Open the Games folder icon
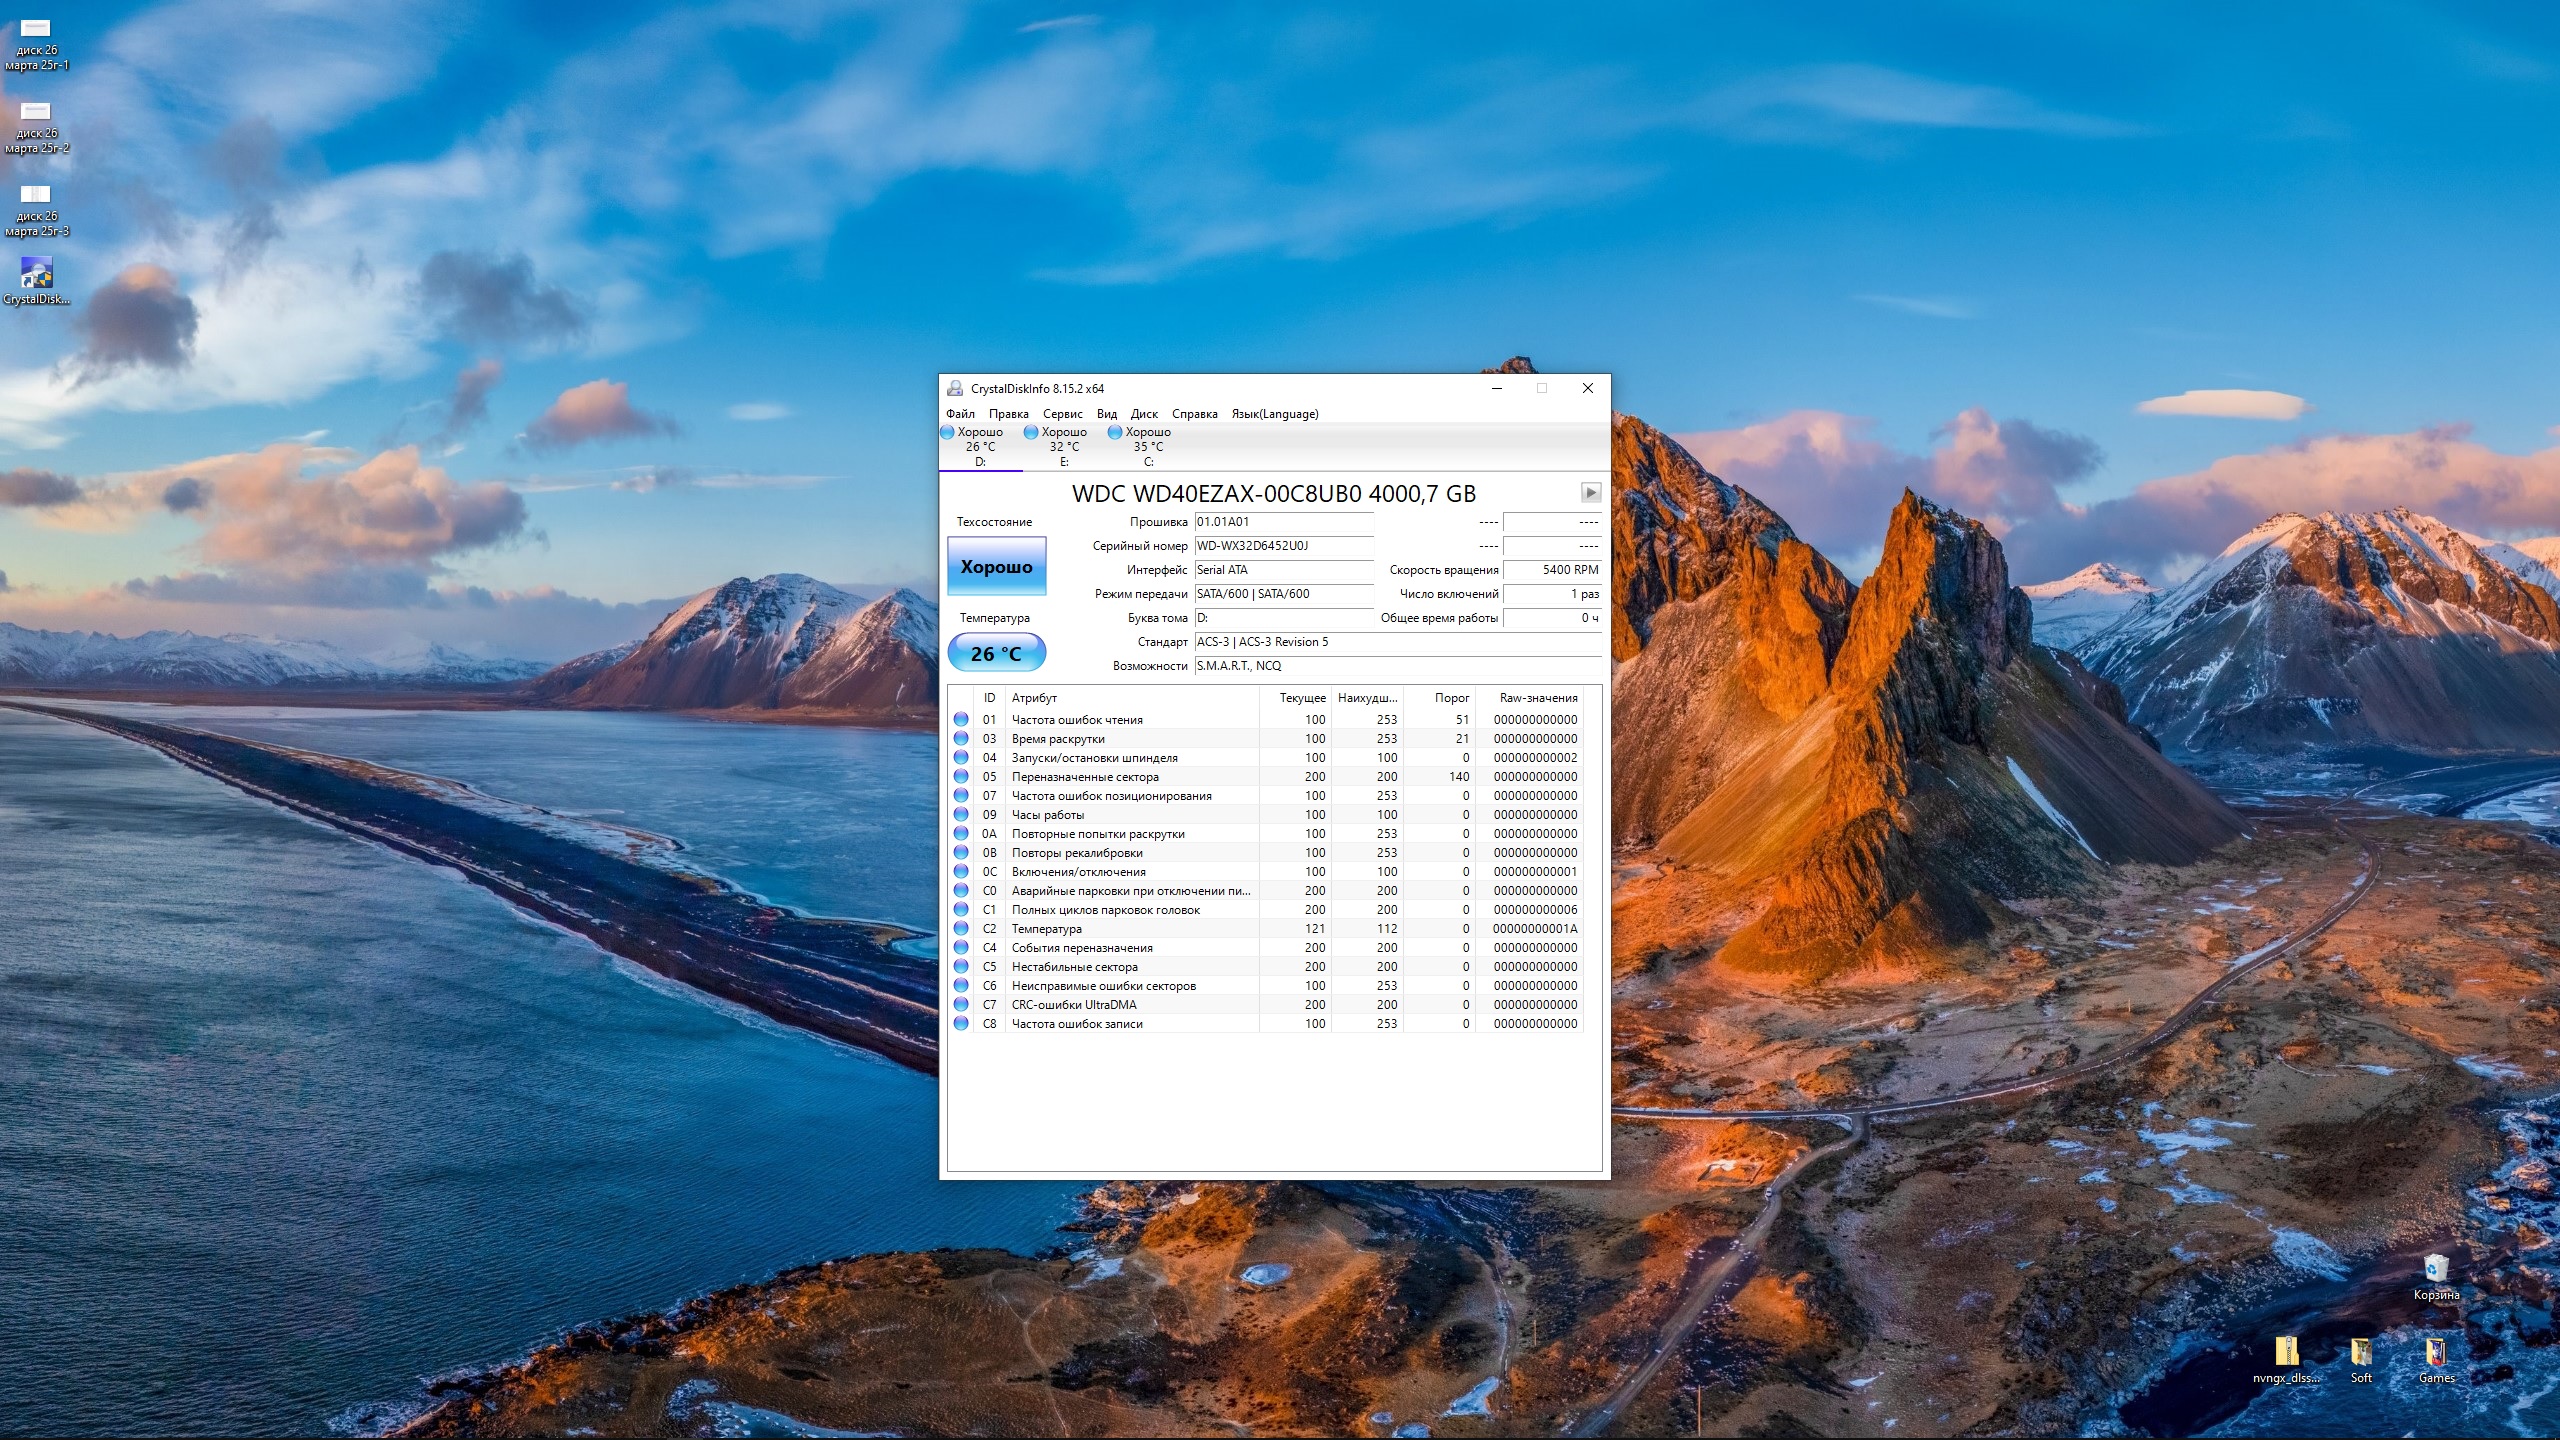This screenshot has height=1440, width=2560. (2436, 1353)
